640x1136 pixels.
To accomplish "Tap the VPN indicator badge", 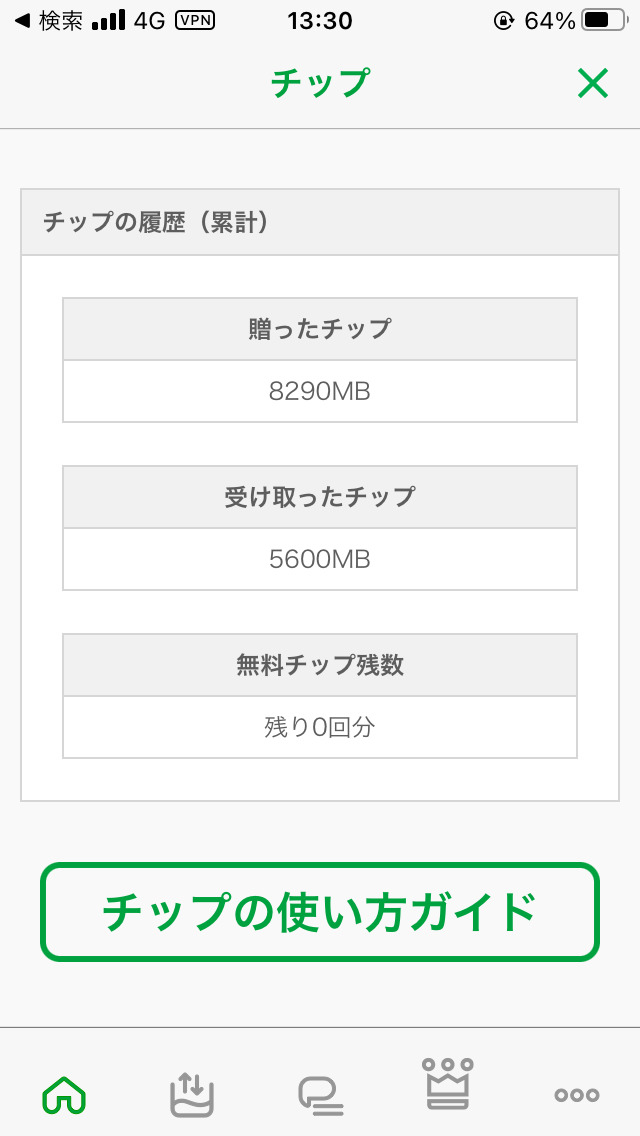I will pos(194,21).
